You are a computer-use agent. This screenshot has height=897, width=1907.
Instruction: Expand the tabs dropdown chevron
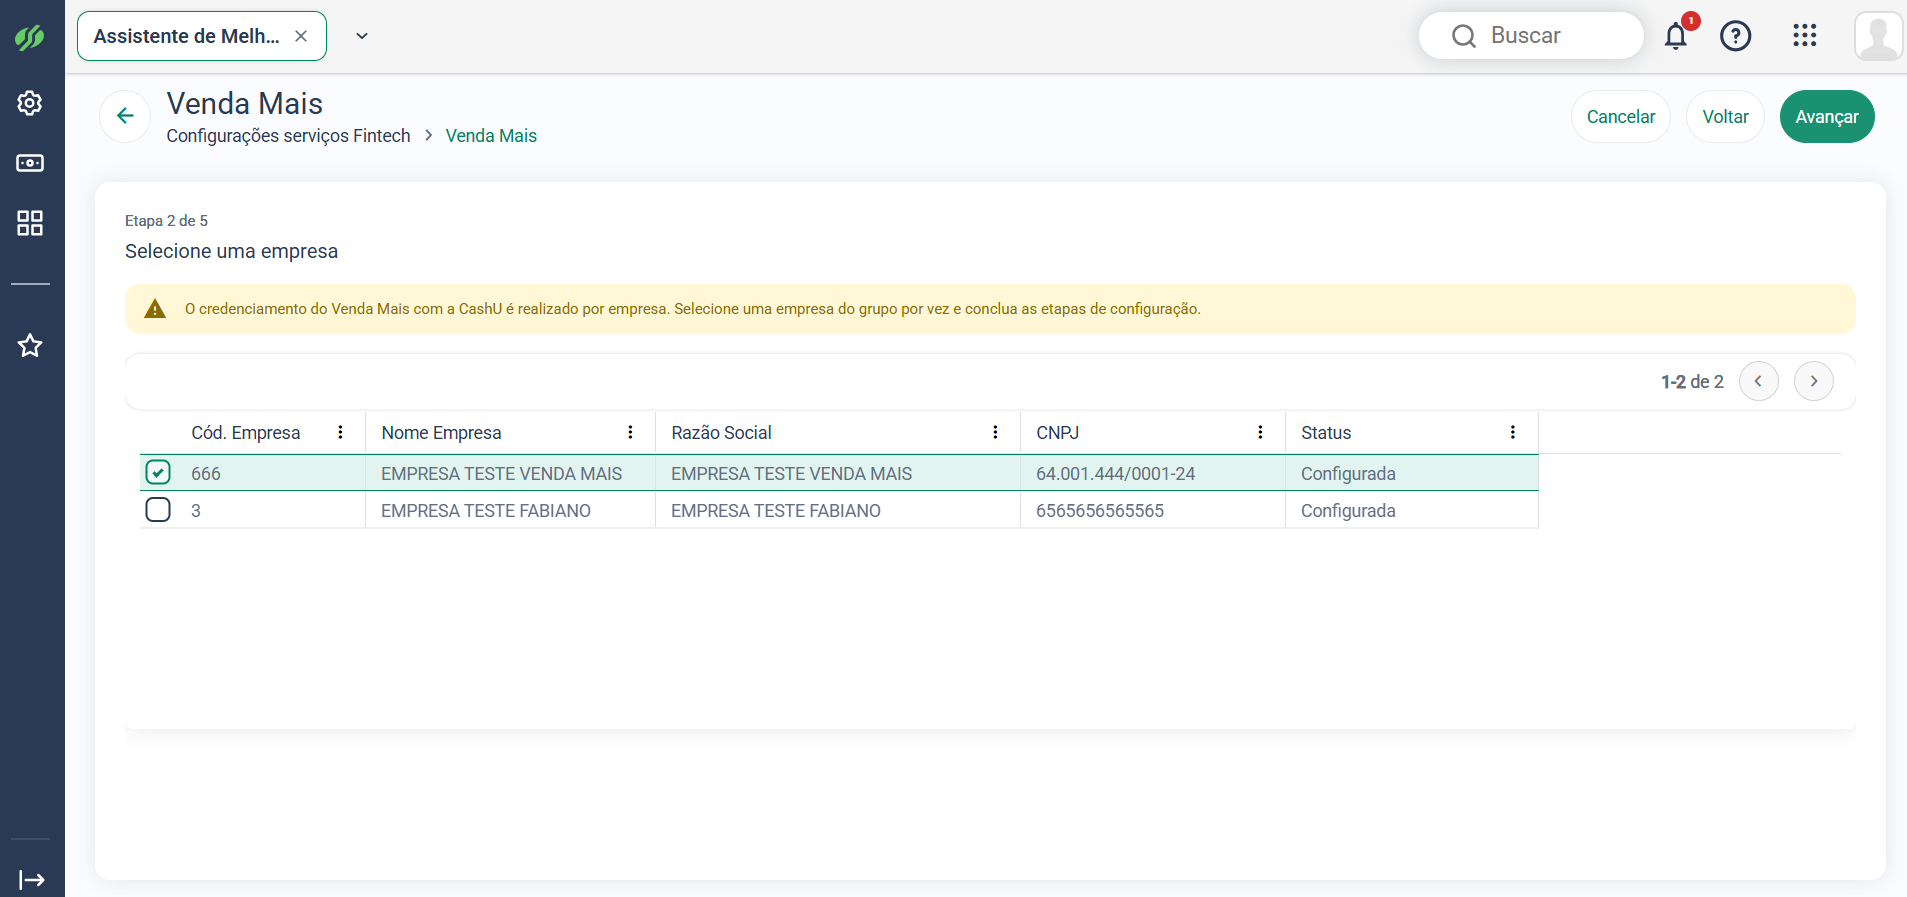point(362,36)
